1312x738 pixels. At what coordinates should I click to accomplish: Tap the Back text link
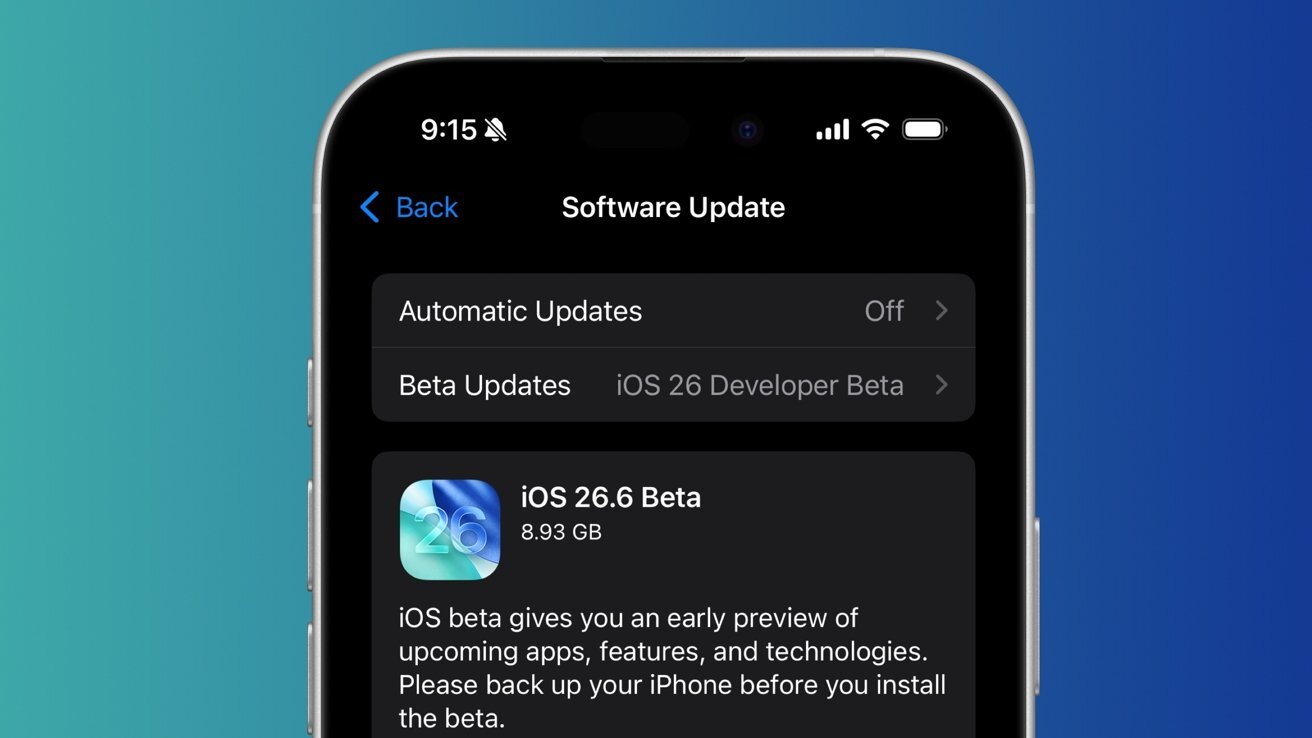tap(427, 207)
